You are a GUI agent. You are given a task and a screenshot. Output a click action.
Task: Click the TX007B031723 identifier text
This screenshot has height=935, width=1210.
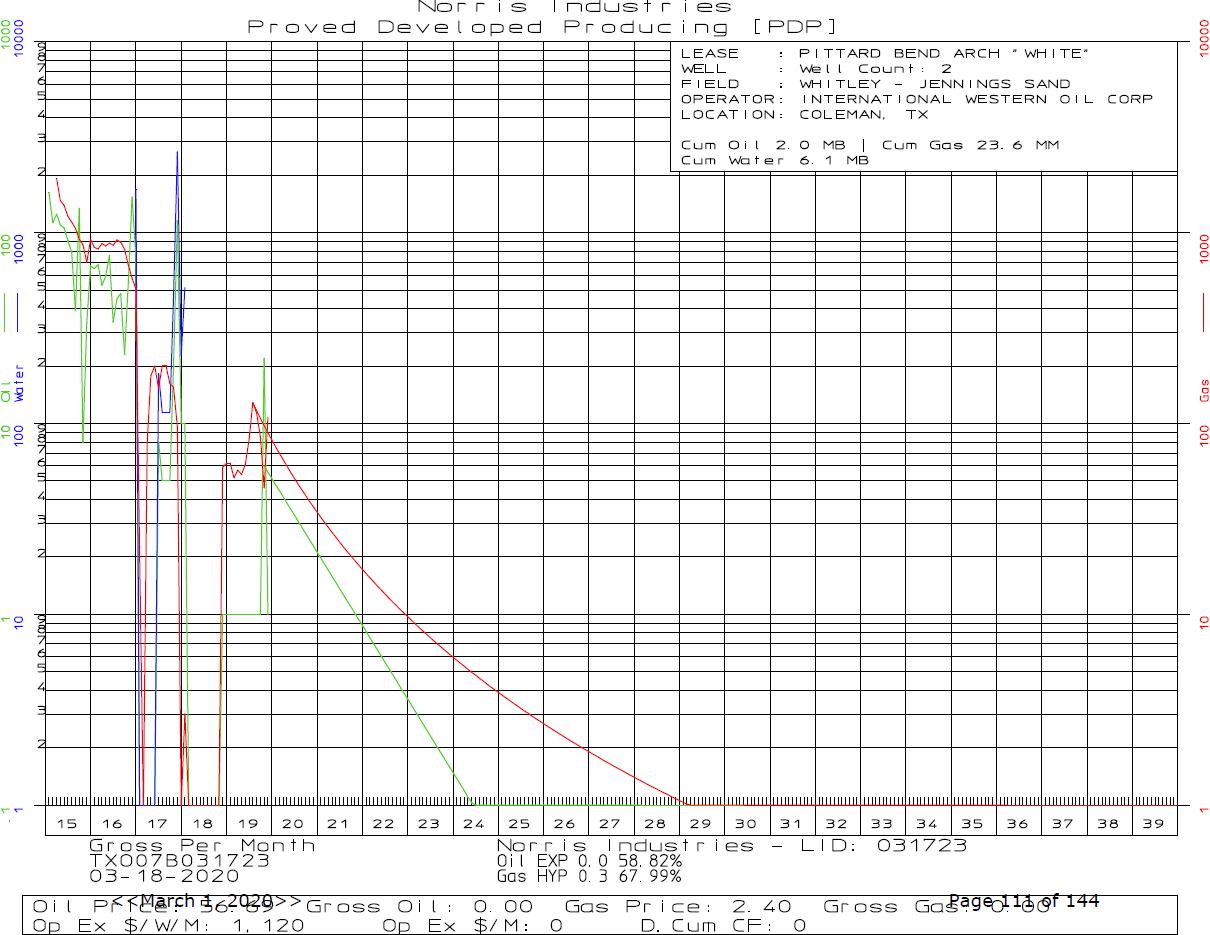click(166, 860)
